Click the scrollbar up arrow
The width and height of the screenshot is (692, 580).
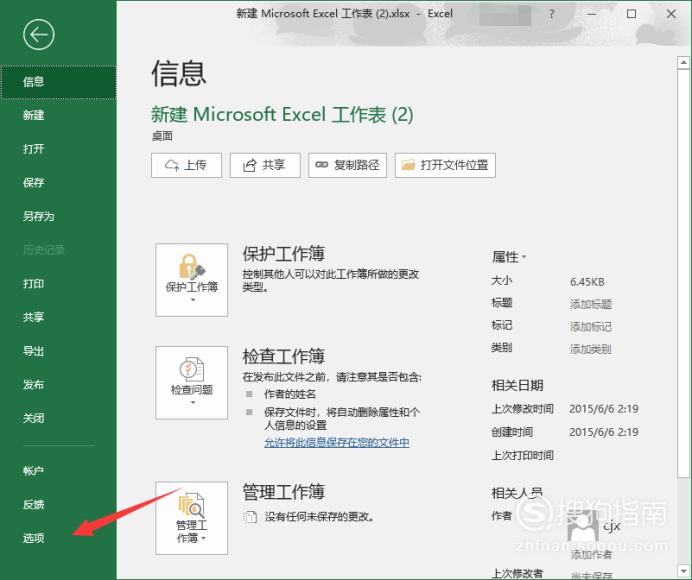point(684,63)
